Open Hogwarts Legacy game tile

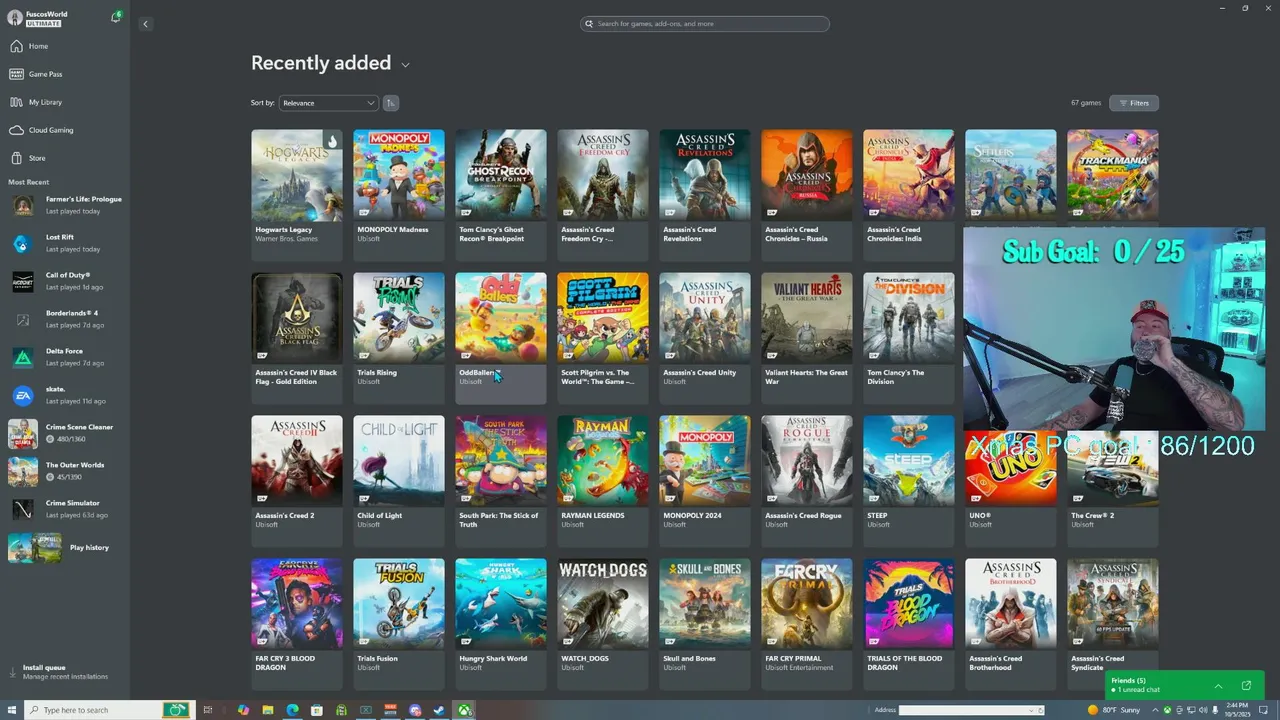coord(297,195)
